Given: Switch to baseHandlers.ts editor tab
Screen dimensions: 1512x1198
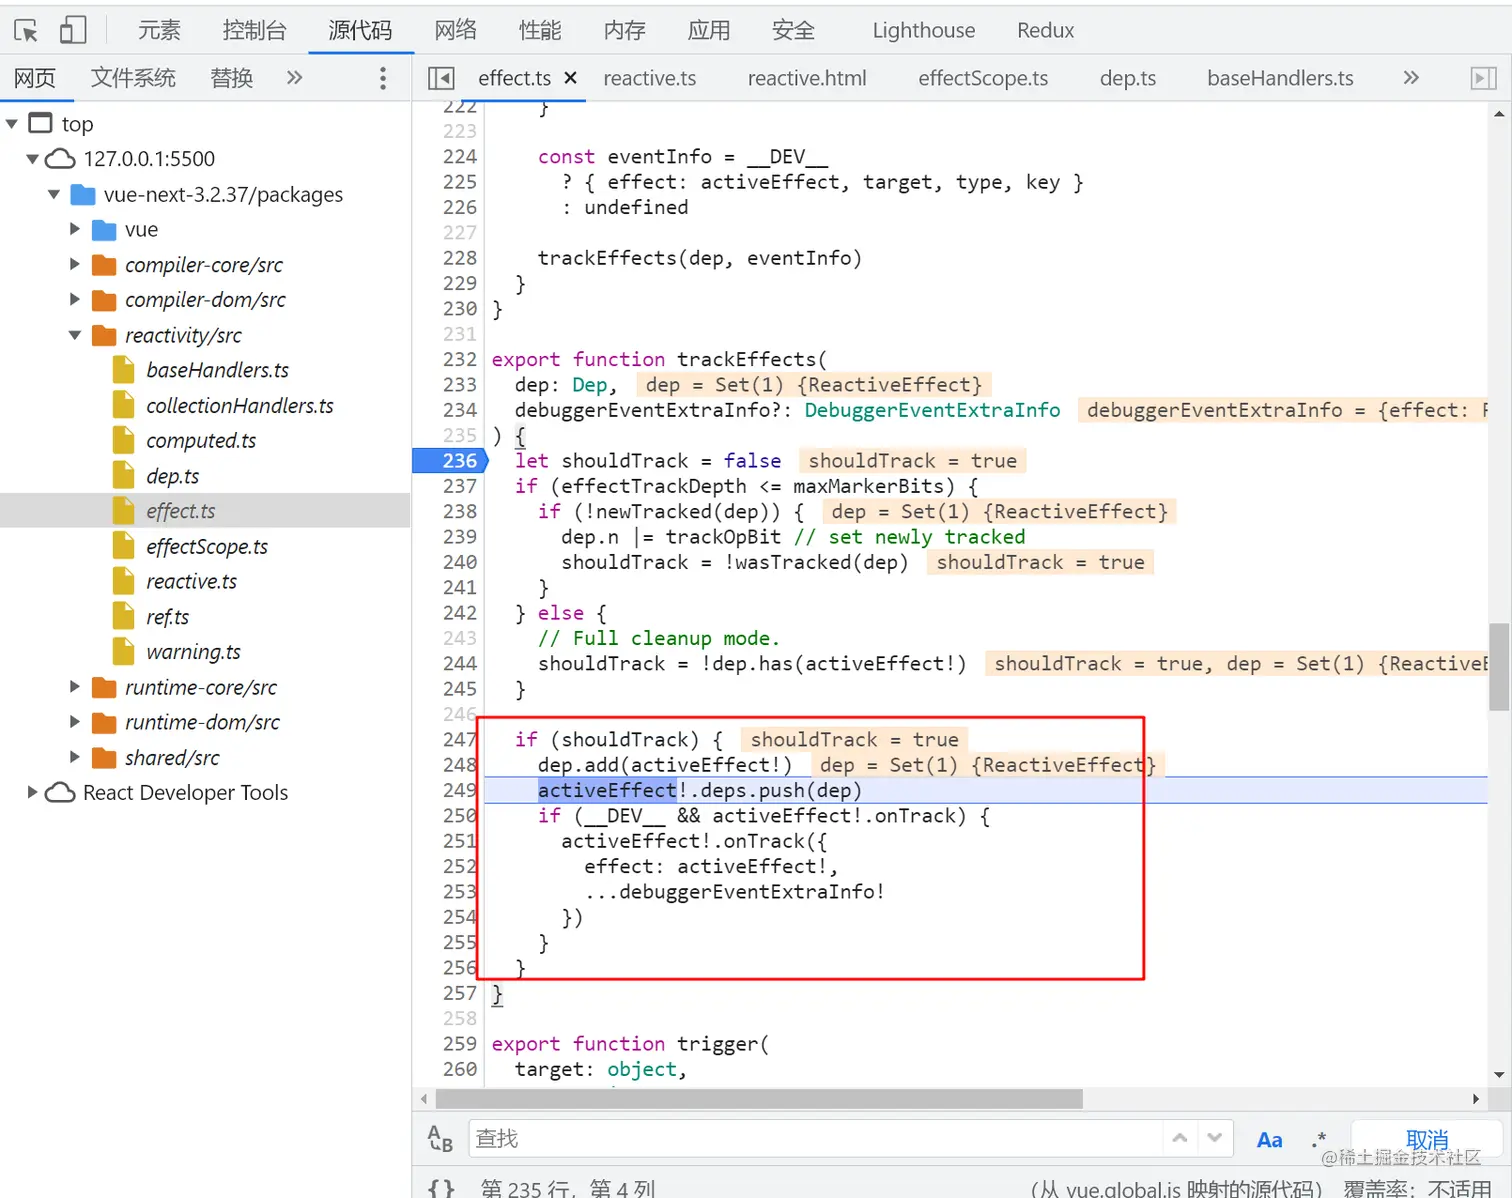Looking at the screenshot, I should (x=1280, y=78).
